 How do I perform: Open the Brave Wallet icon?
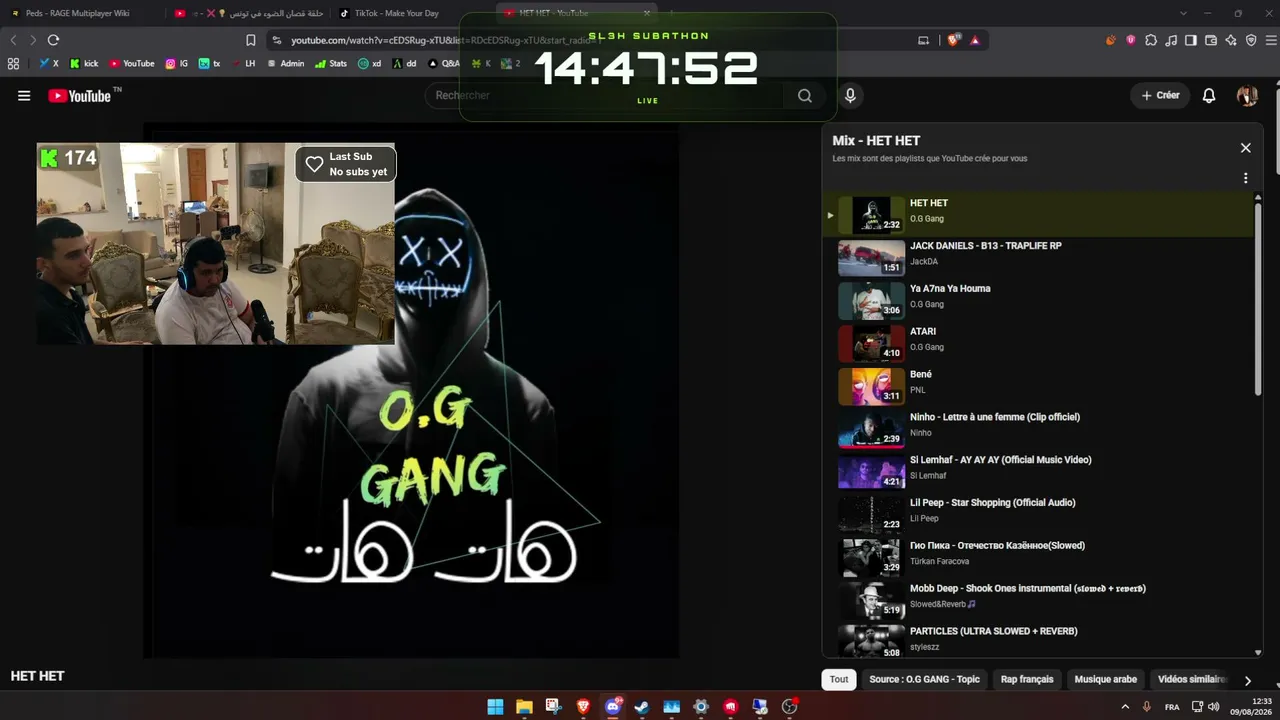click(x=1211, y=40)
